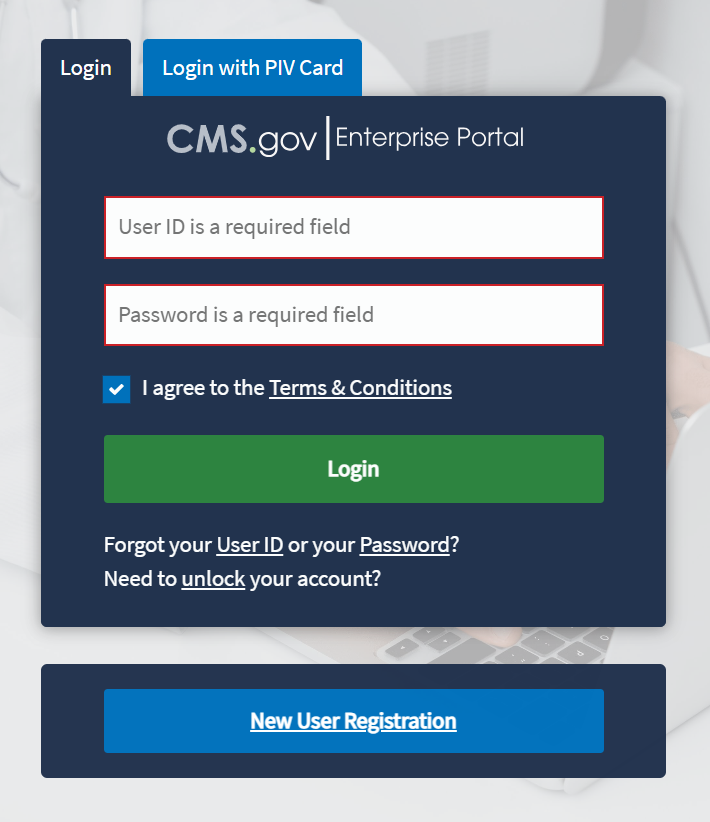This screenshot has width=710, height=822.
Task: Follow the forgot User ID link
Action: pyautogui.click(x=250, y=545)
